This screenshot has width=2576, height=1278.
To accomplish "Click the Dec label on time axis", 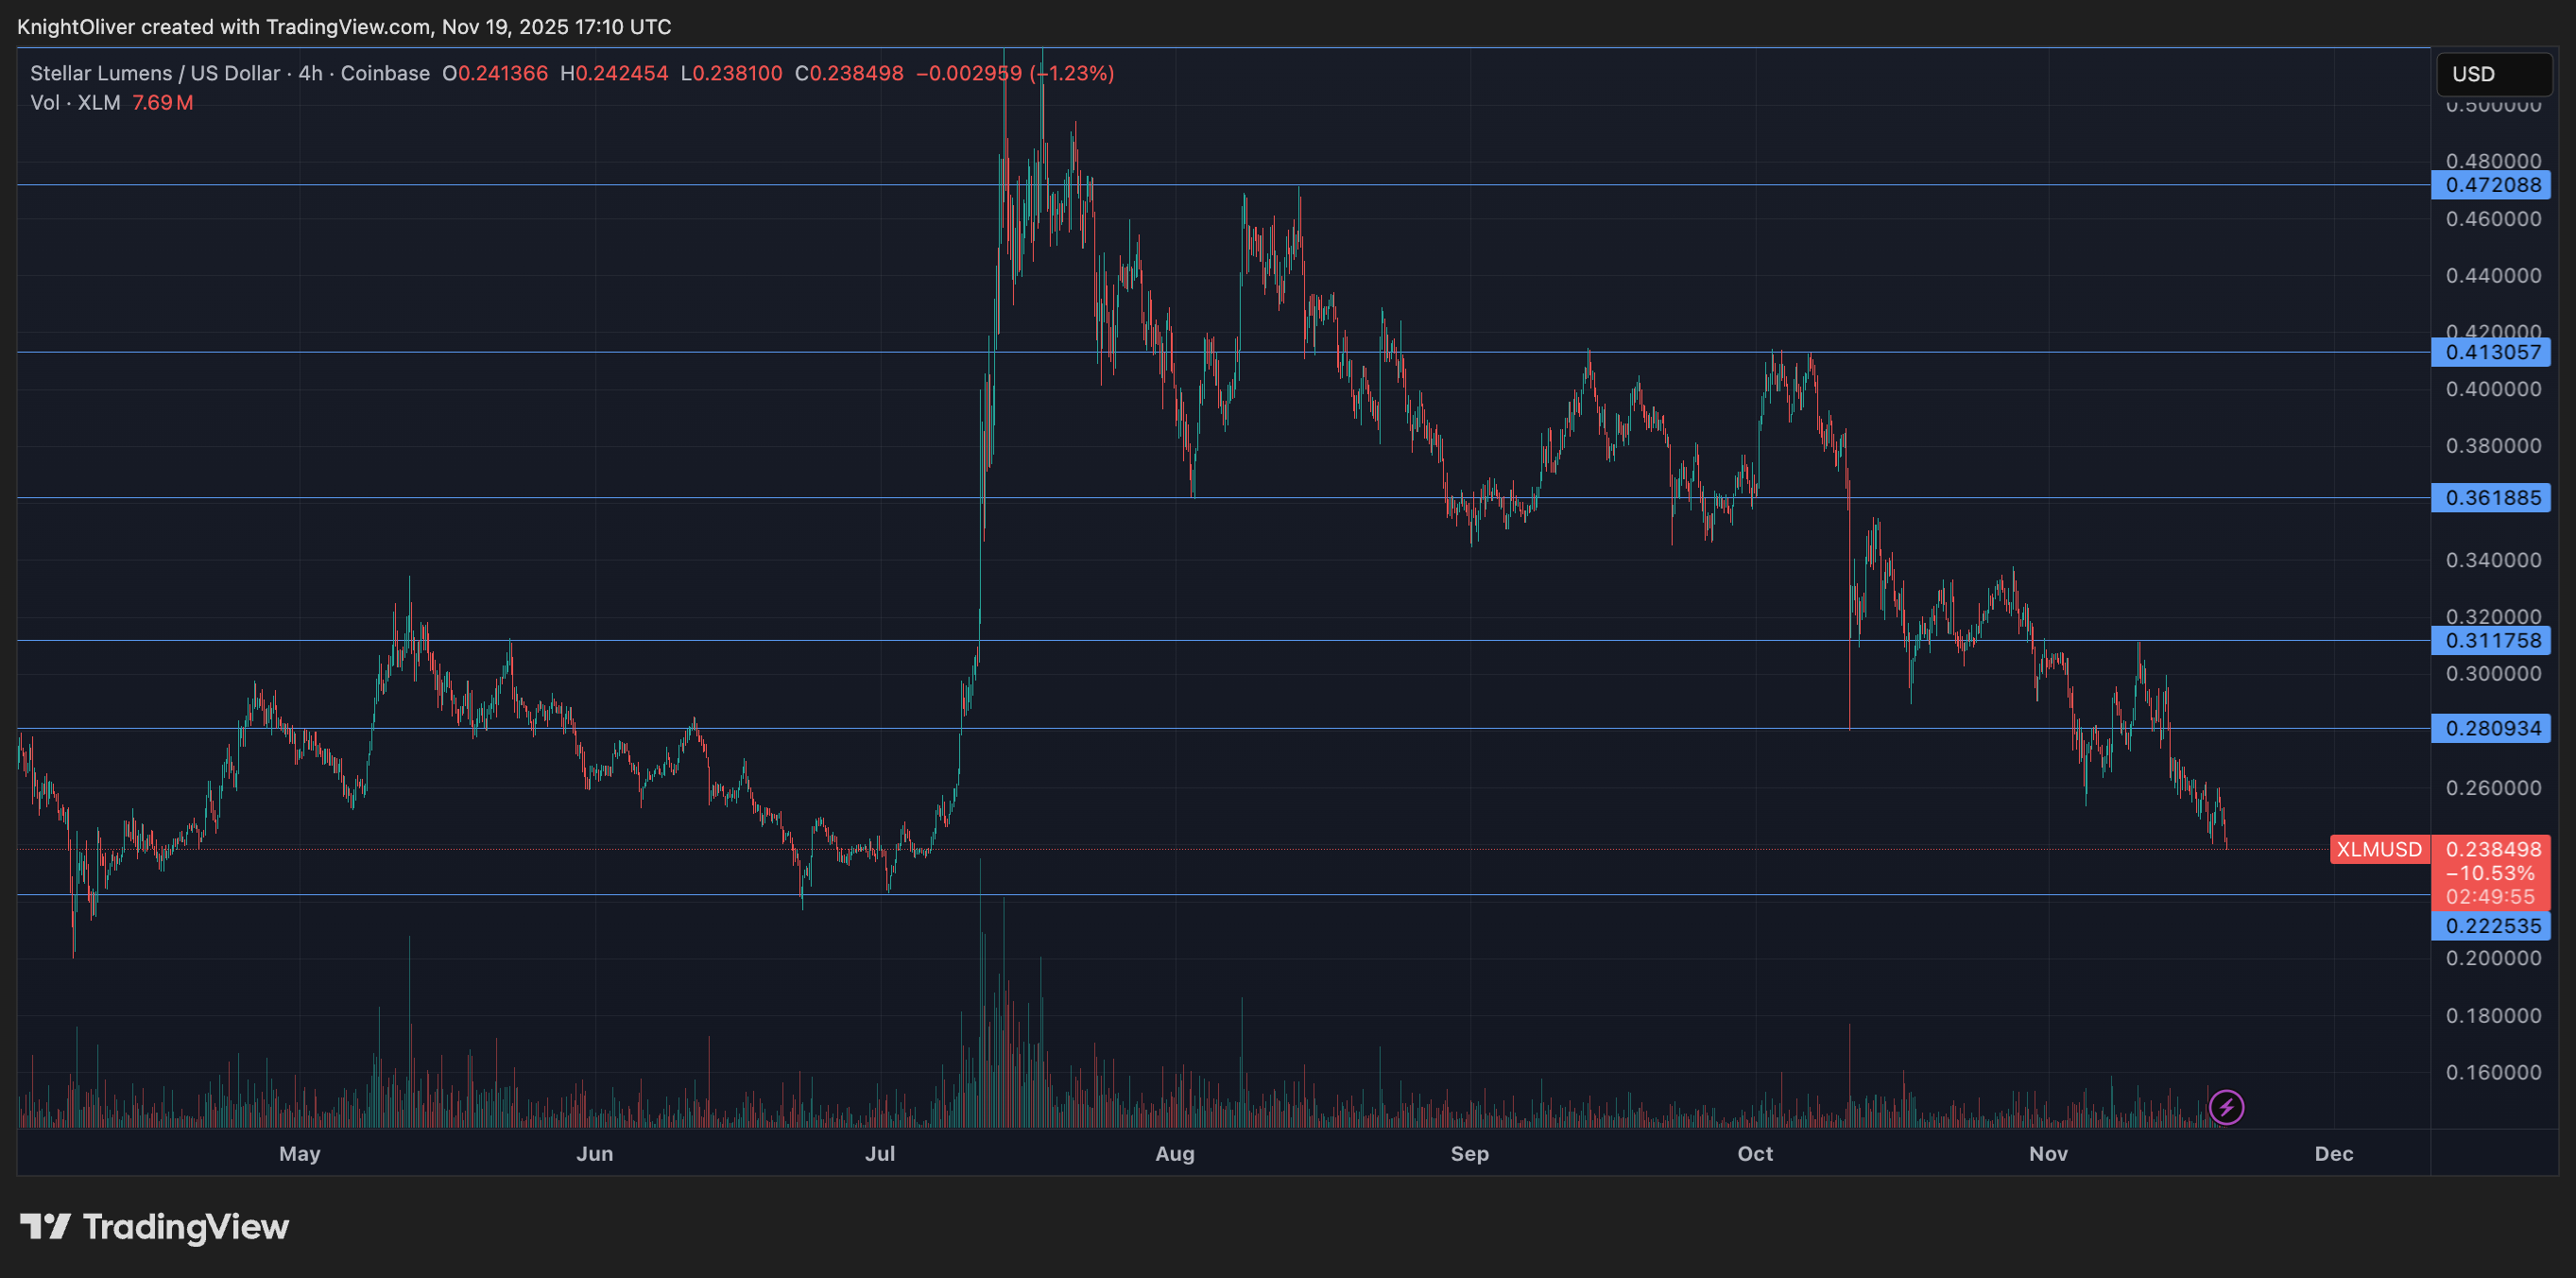I will coord(2333,1153).
